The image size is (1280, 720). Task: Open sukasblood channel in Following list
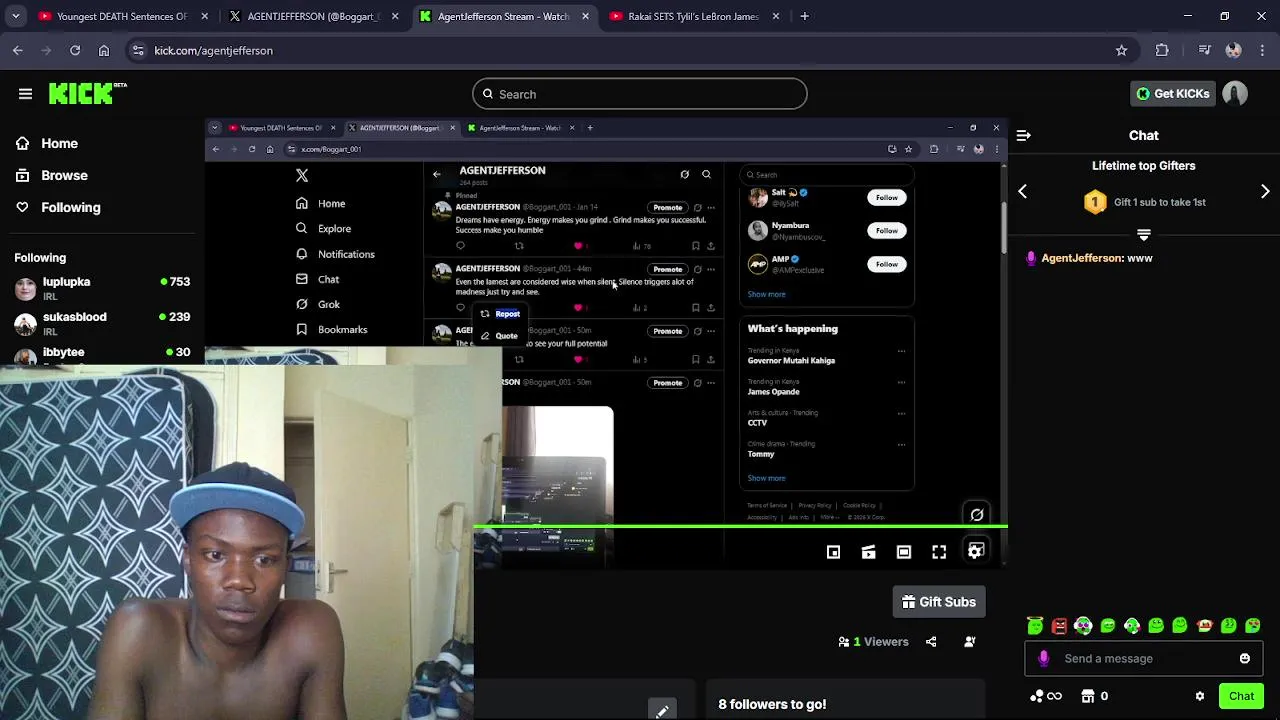pos(102,323)
